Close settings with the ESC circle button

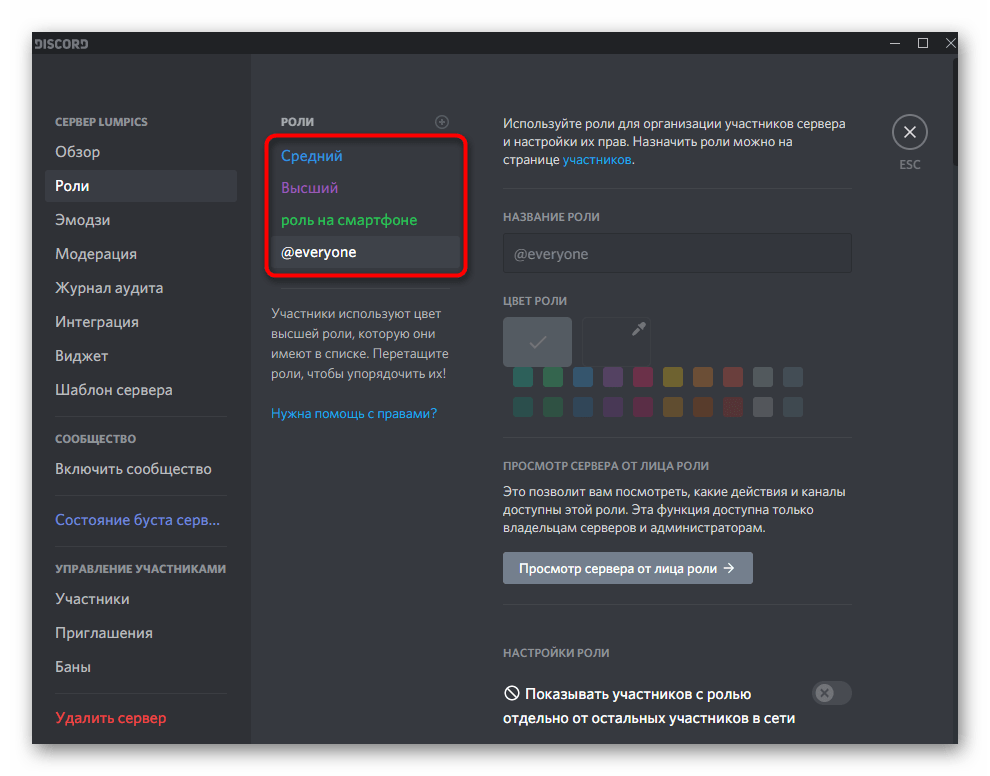click(909, 133)
